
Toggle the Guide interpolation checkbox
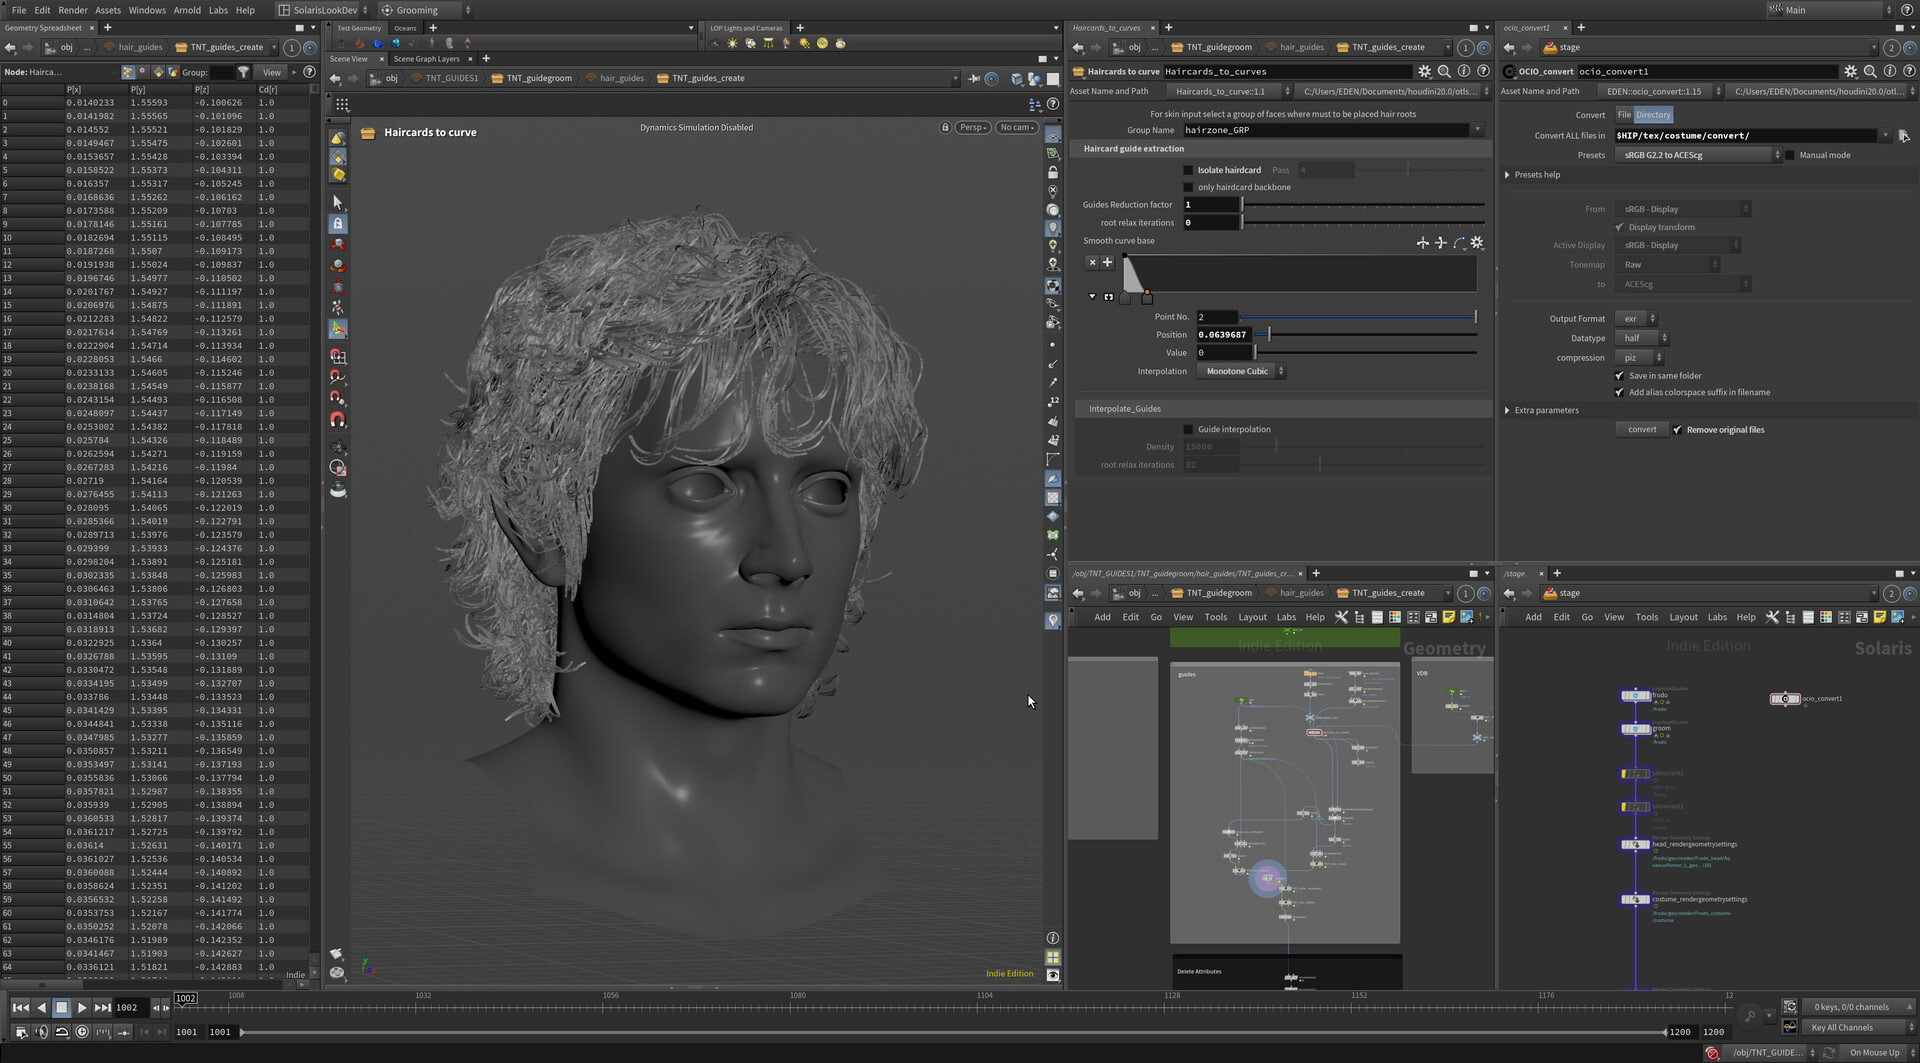point(1188,430)
